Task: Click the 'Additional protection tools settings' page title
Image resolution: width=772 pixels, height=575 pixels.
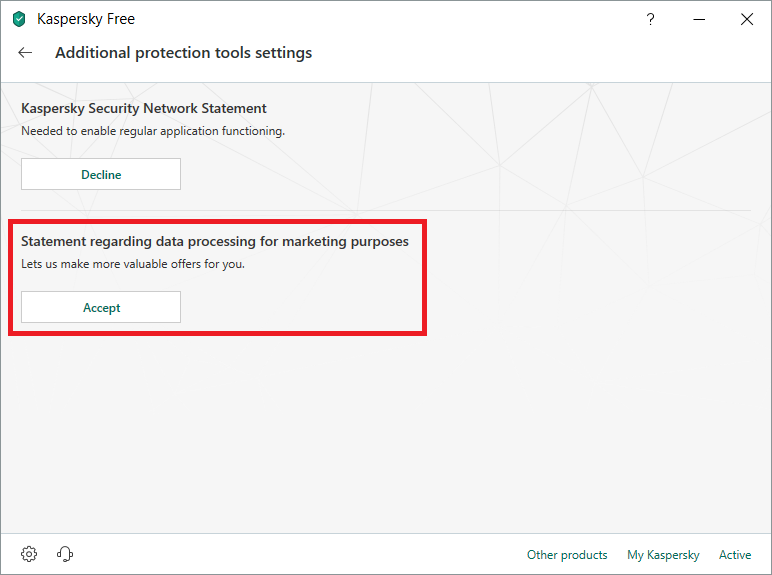Action: pyautogui.click(x=183, y=53)
